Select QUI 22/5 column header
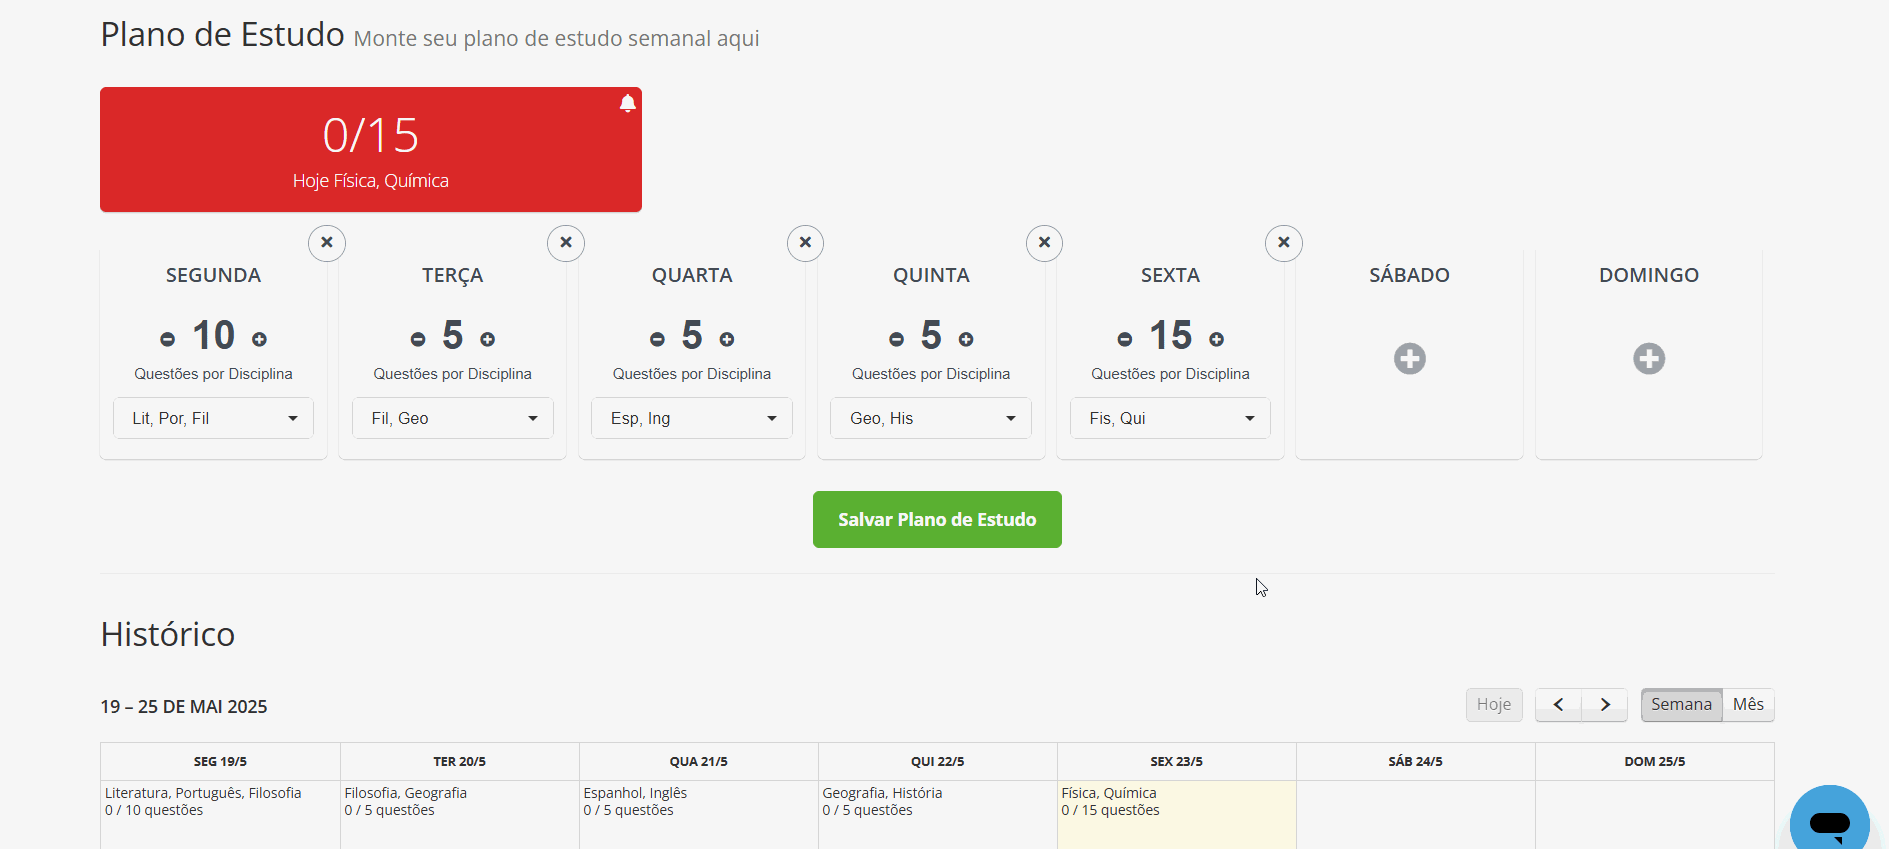Image resolution: width=1889 pixels, height=849 pixels. (x=937, y=761)
